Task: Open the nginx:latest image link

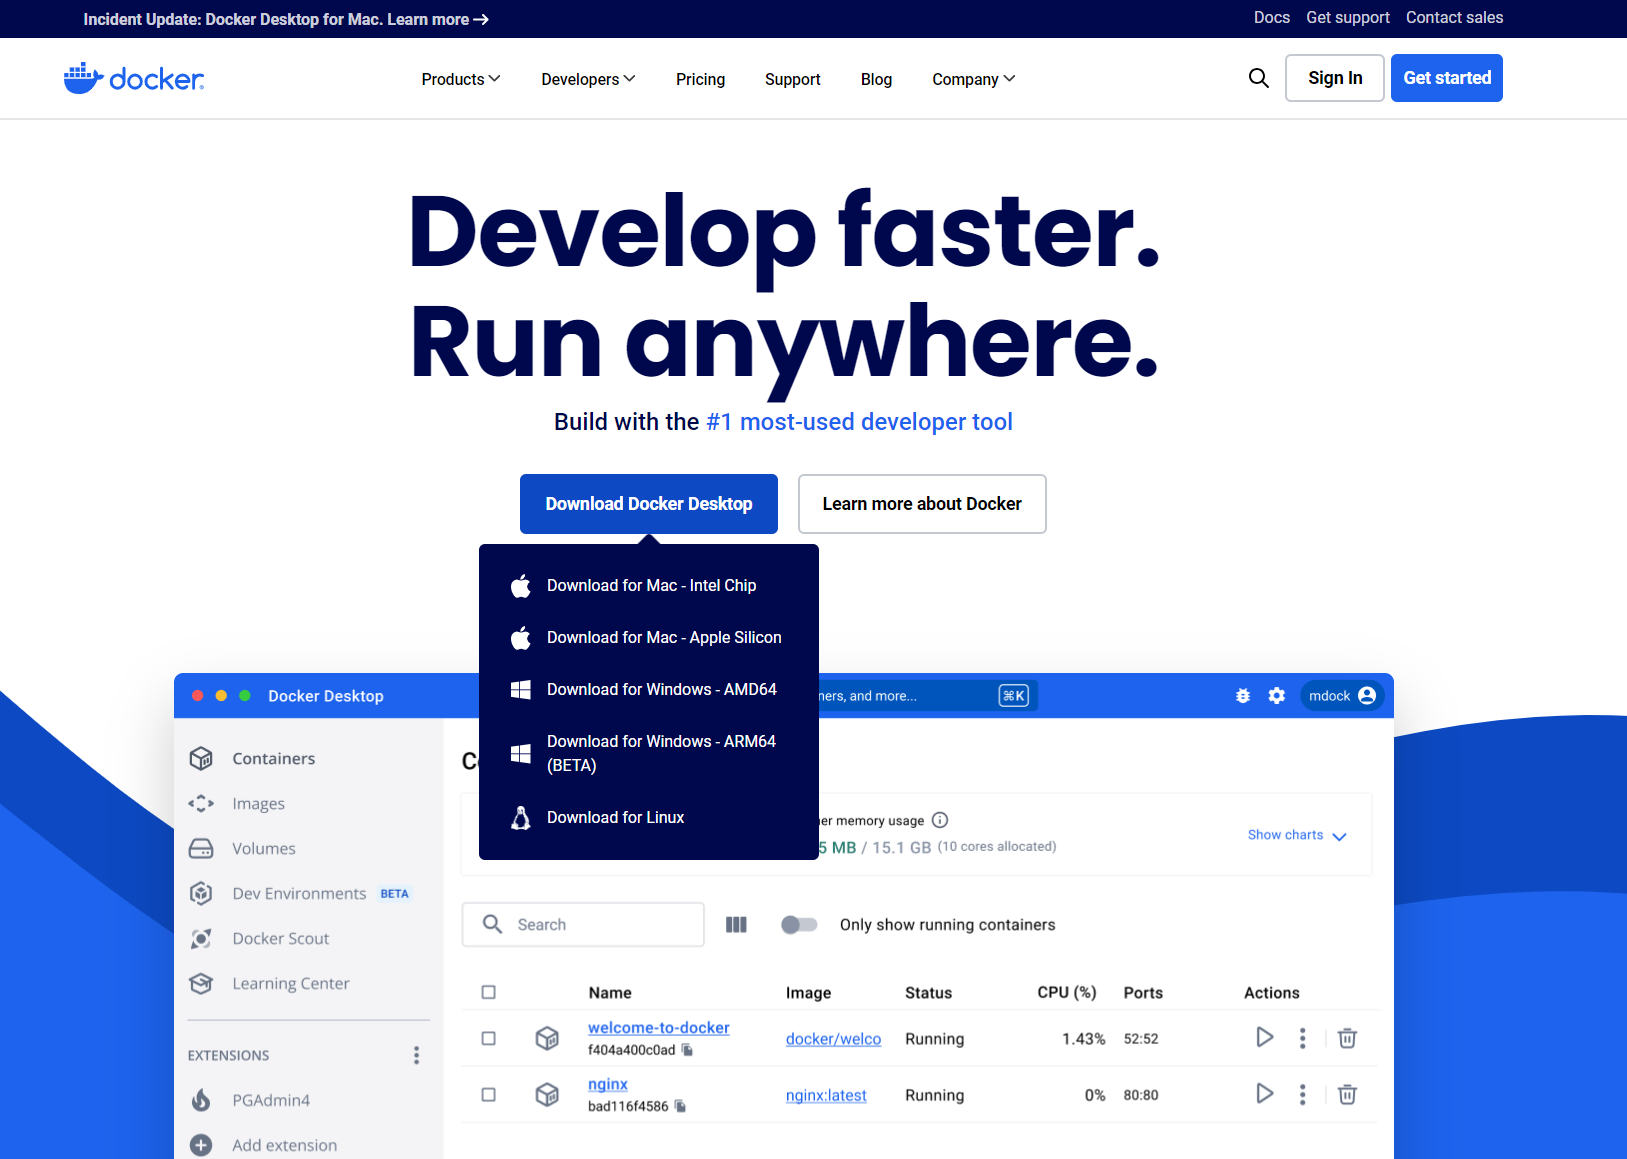Action: pyautogui.click(x=826, y=1095)
